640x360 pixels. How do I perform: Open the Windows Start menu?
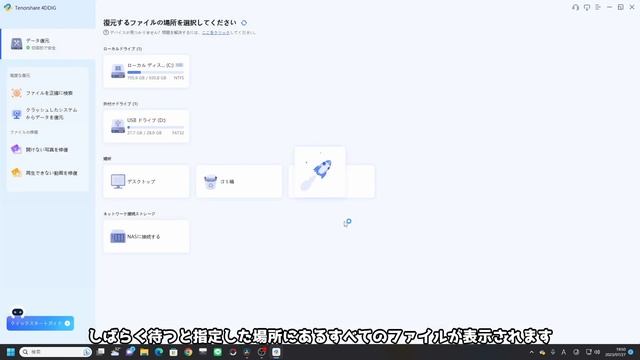point(11,352)
